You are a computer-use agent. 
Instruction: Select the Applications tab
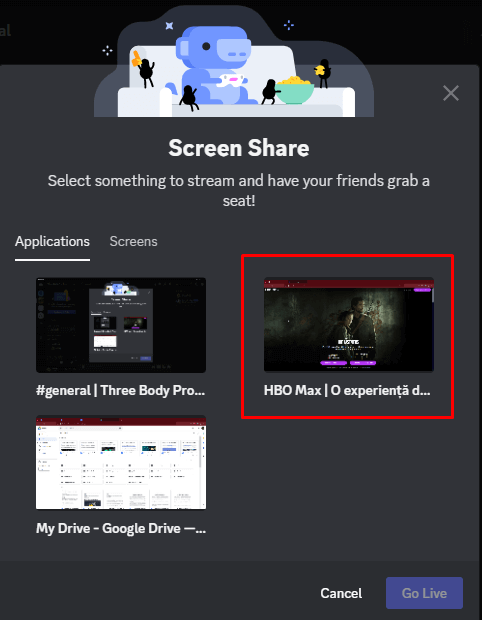[x=52, y=241]
